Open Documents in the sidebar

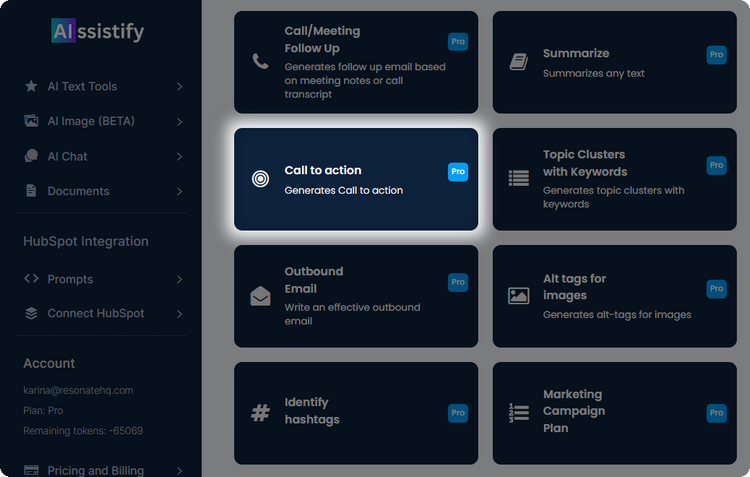point(78,191)
